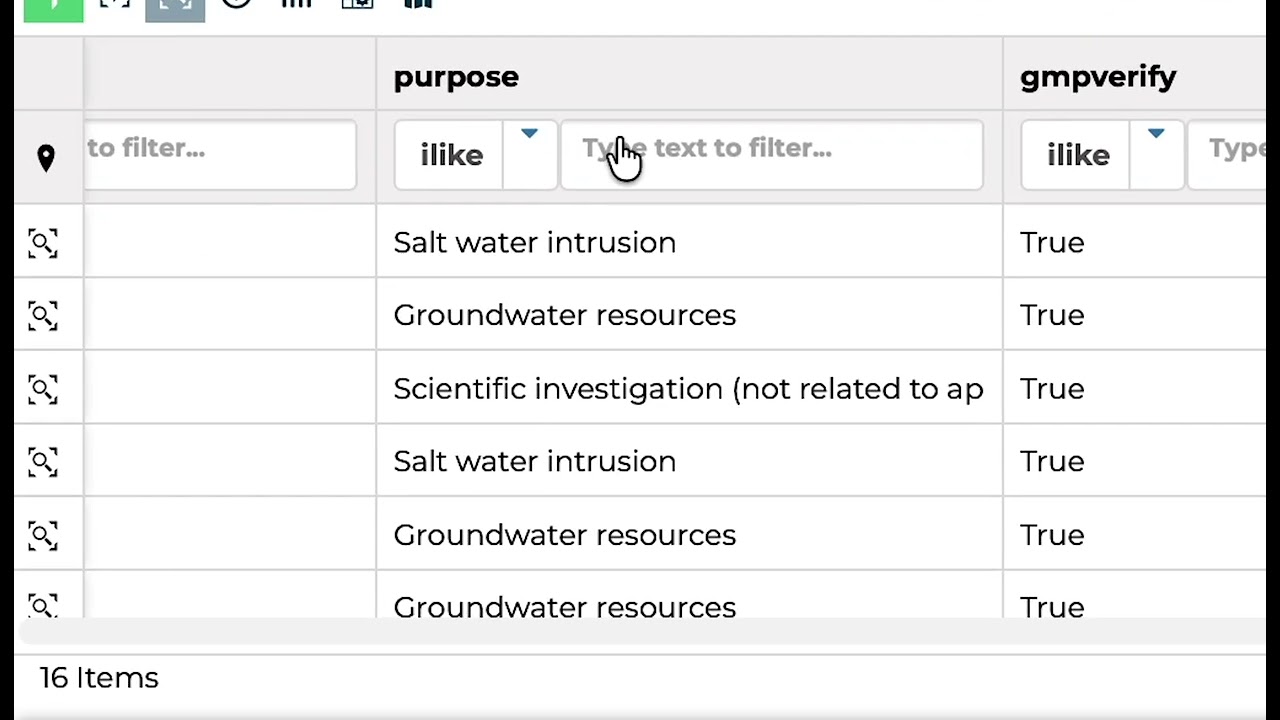
Task: Sort by the gmpverify column header
Action: coord(1098,77)
